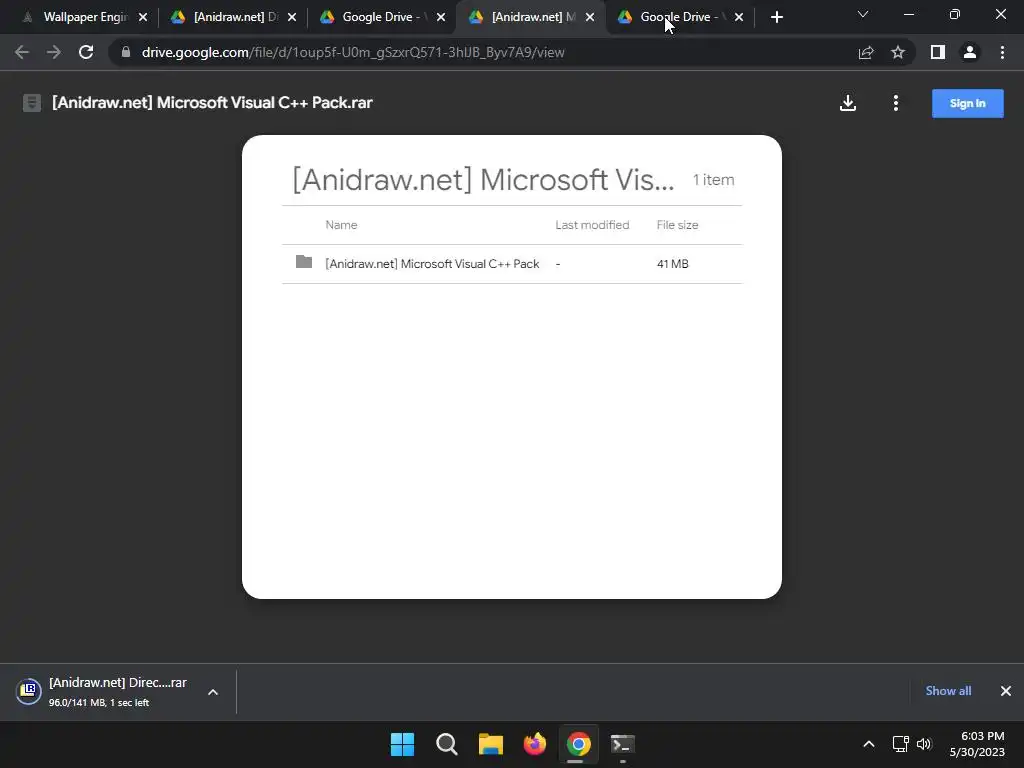
Task: Show hidden system tray icons
Action: 869,744
